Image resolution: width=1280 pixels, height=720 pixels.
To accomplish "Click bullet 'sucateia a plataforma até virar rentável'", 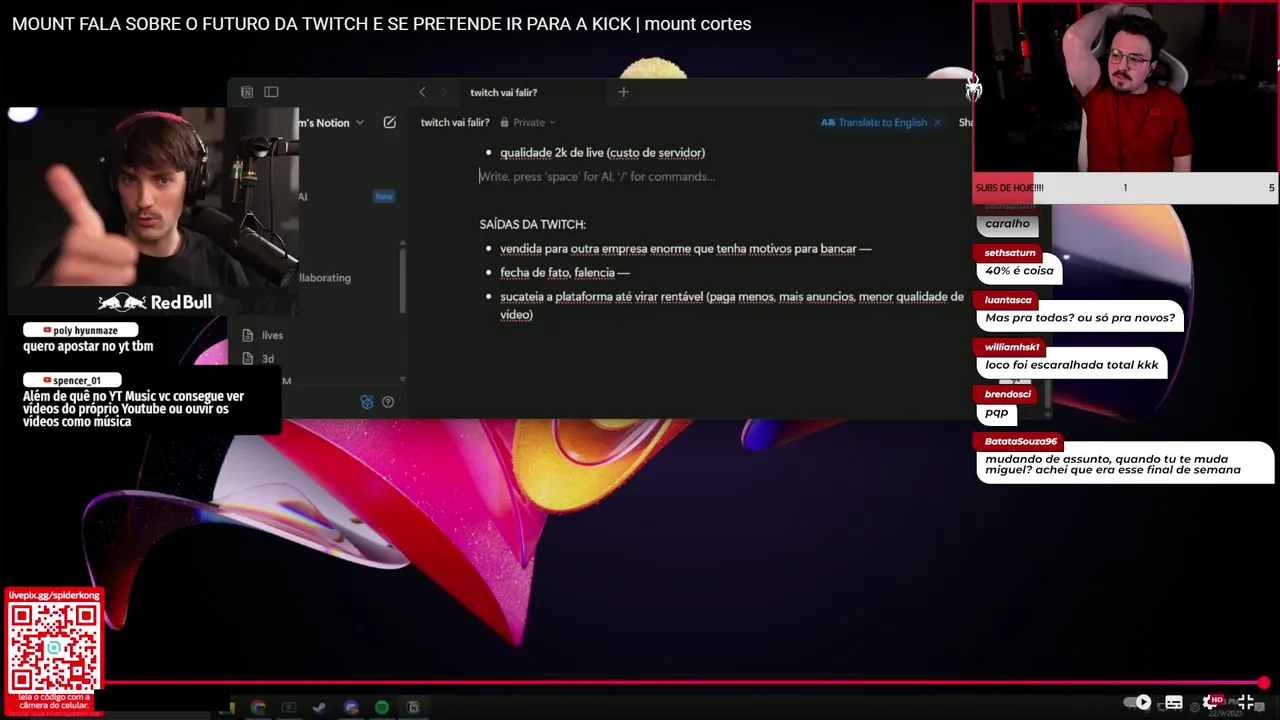I will pyautogui.click(x=731, y=306).
